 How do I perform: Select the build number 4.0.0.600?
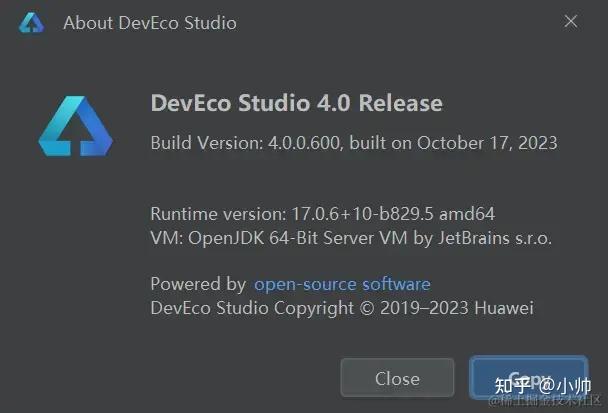(x=305, y=142)
